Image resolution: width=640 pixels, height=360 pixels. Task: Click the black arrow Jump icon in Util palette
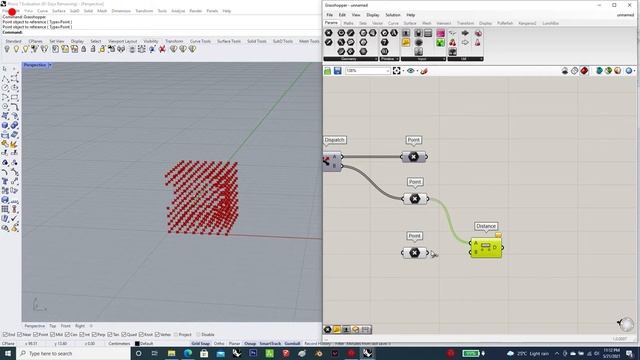pos(465,33)
